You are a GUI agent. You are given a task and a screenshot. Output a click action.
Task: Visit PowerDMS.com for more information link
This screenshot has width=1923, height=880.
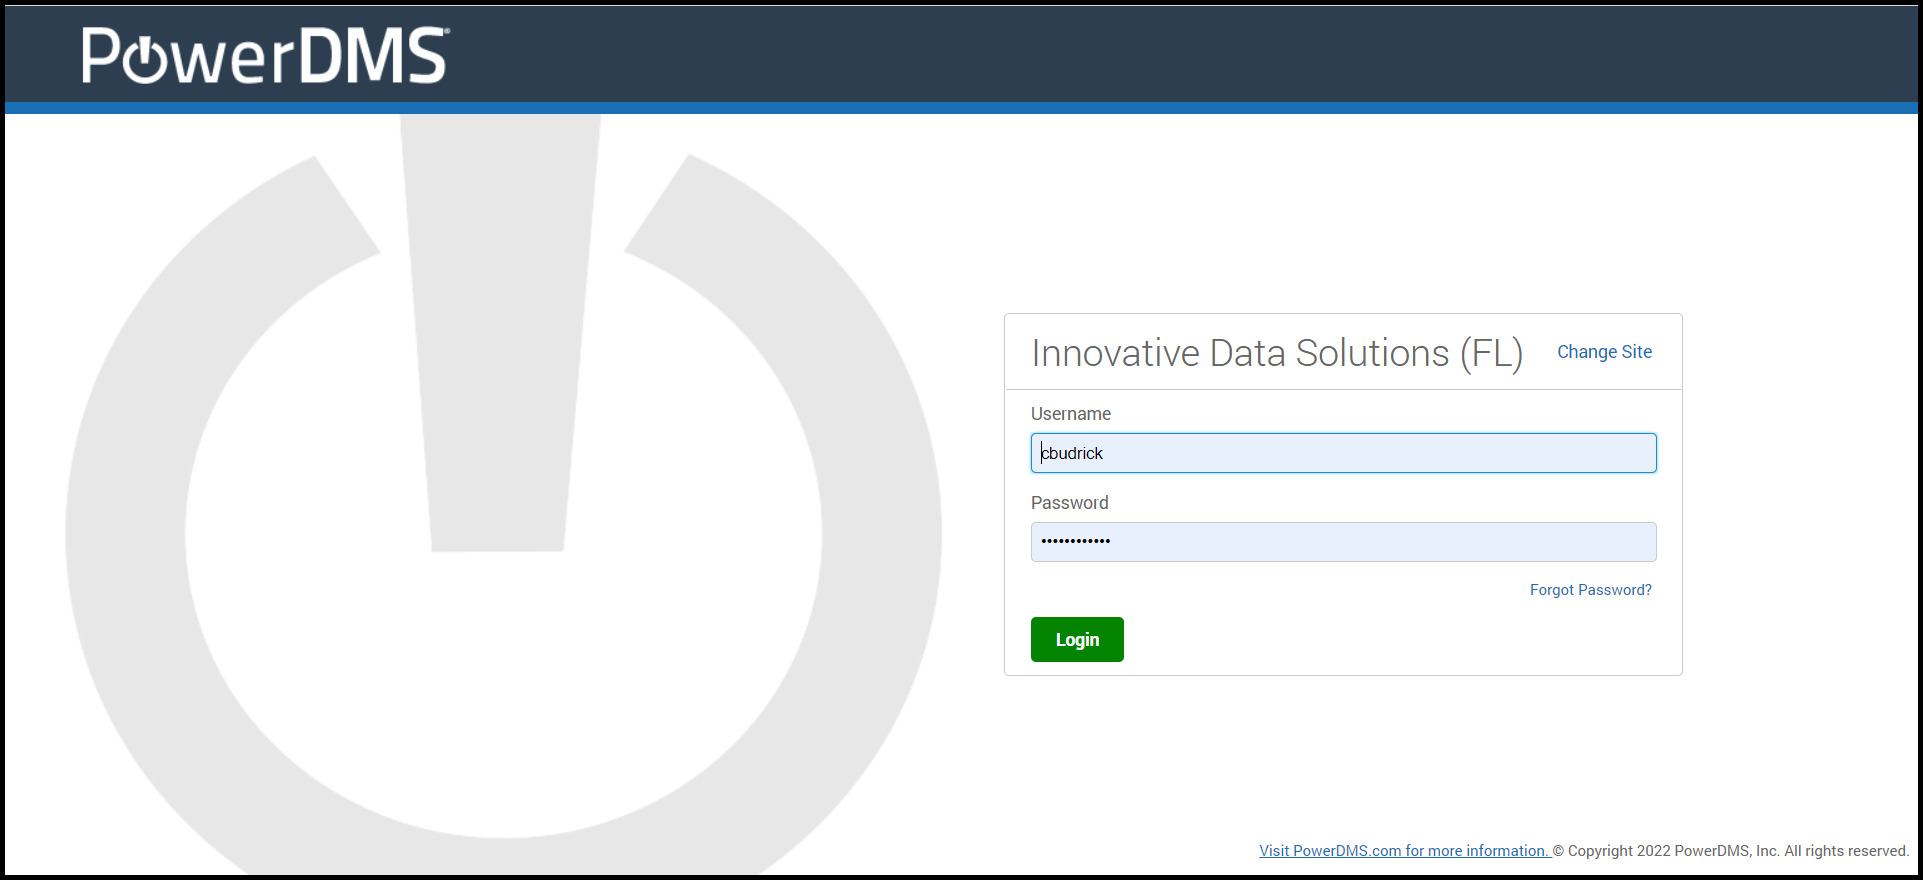1403,851
